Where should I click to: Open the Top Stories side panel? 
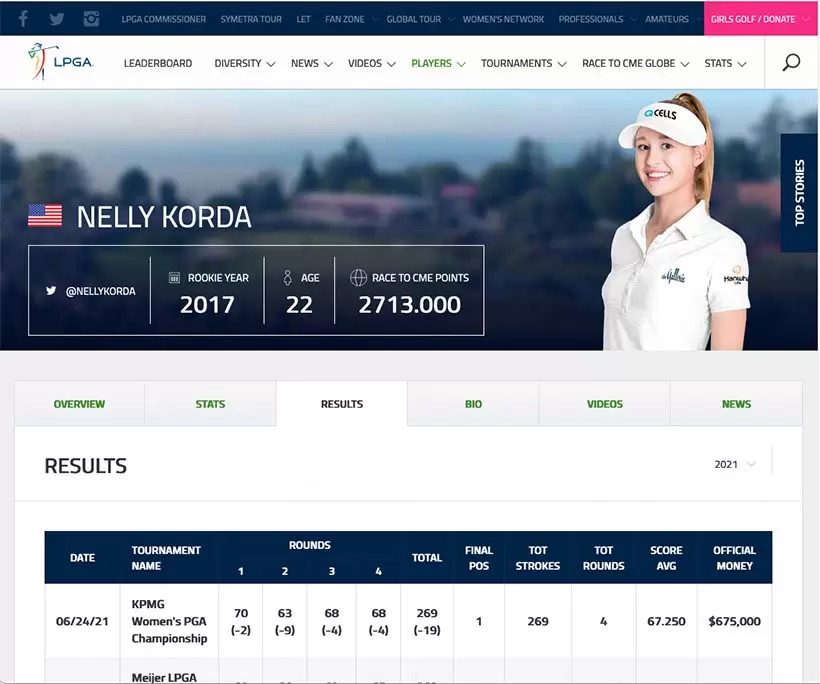pos(799,192)
